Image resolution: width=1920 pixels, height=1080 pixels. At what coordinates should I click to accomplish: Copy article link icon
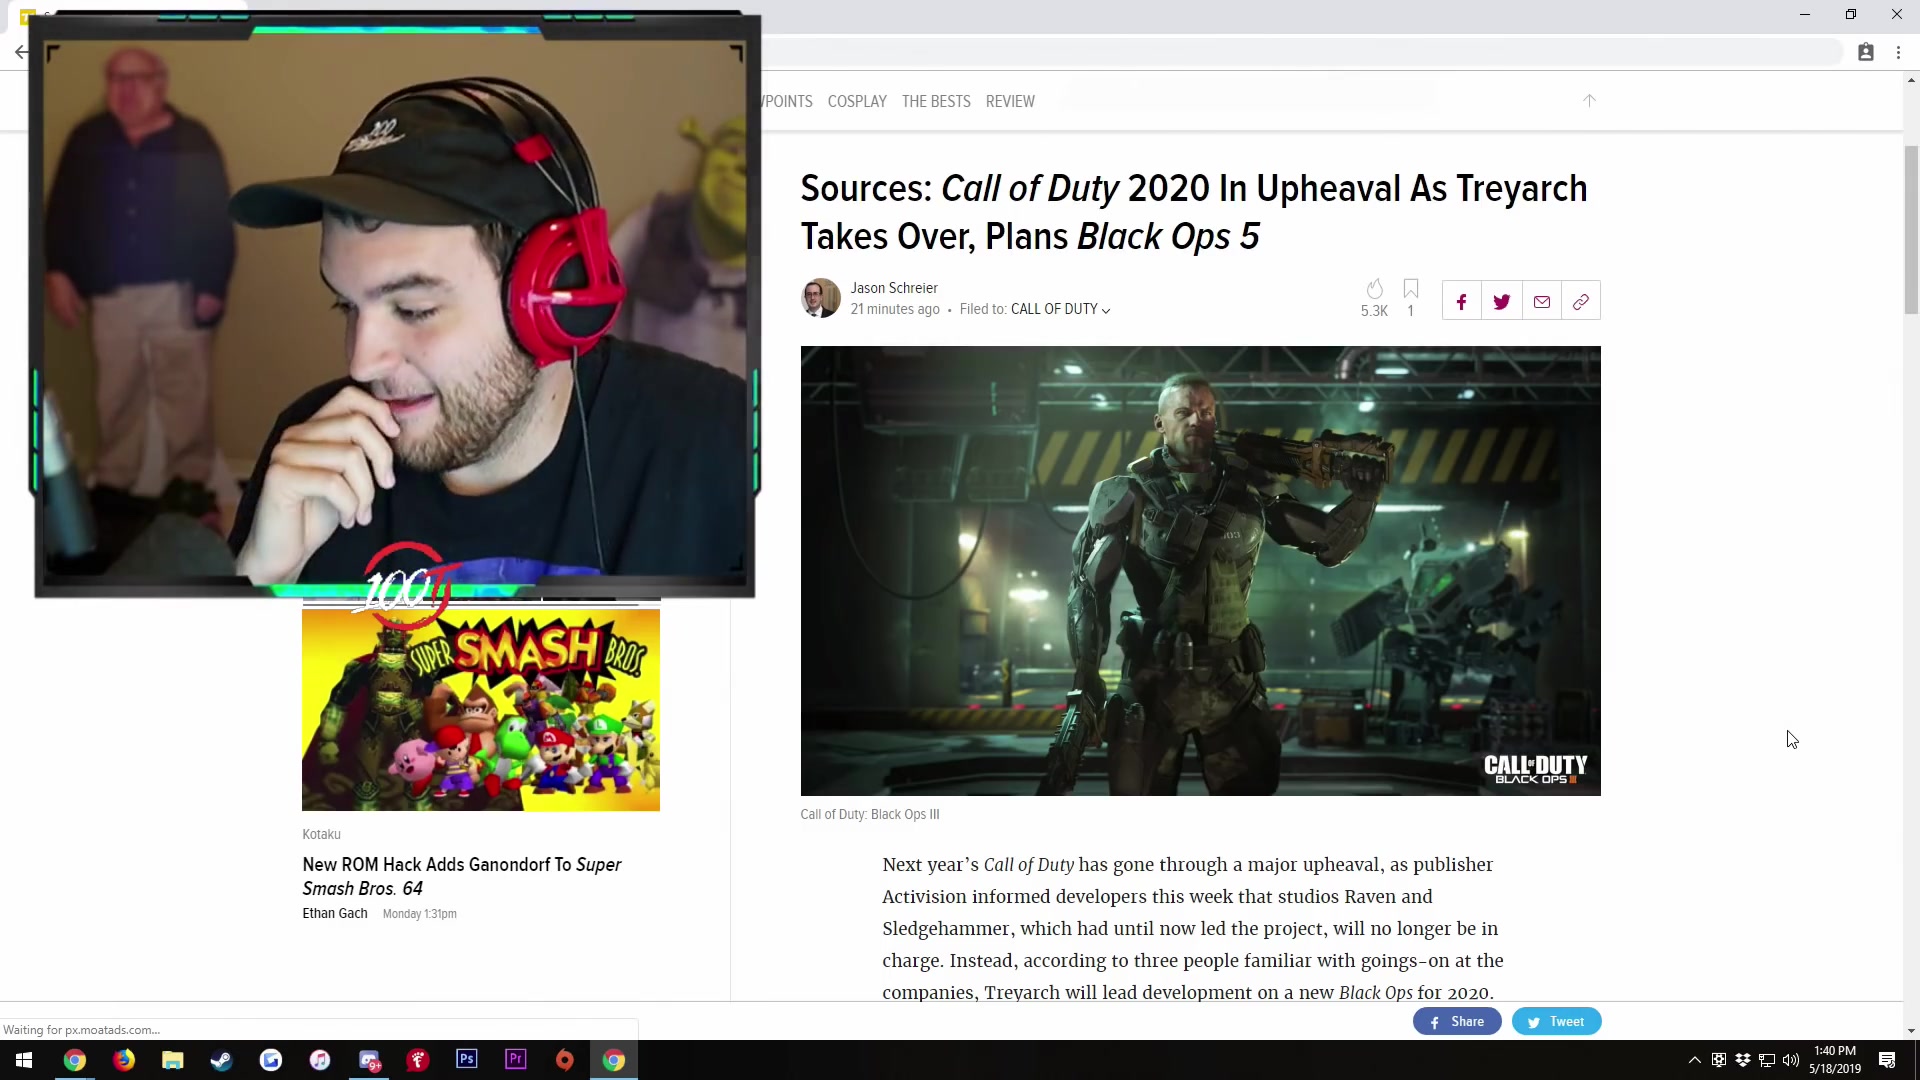[1580, 302]
